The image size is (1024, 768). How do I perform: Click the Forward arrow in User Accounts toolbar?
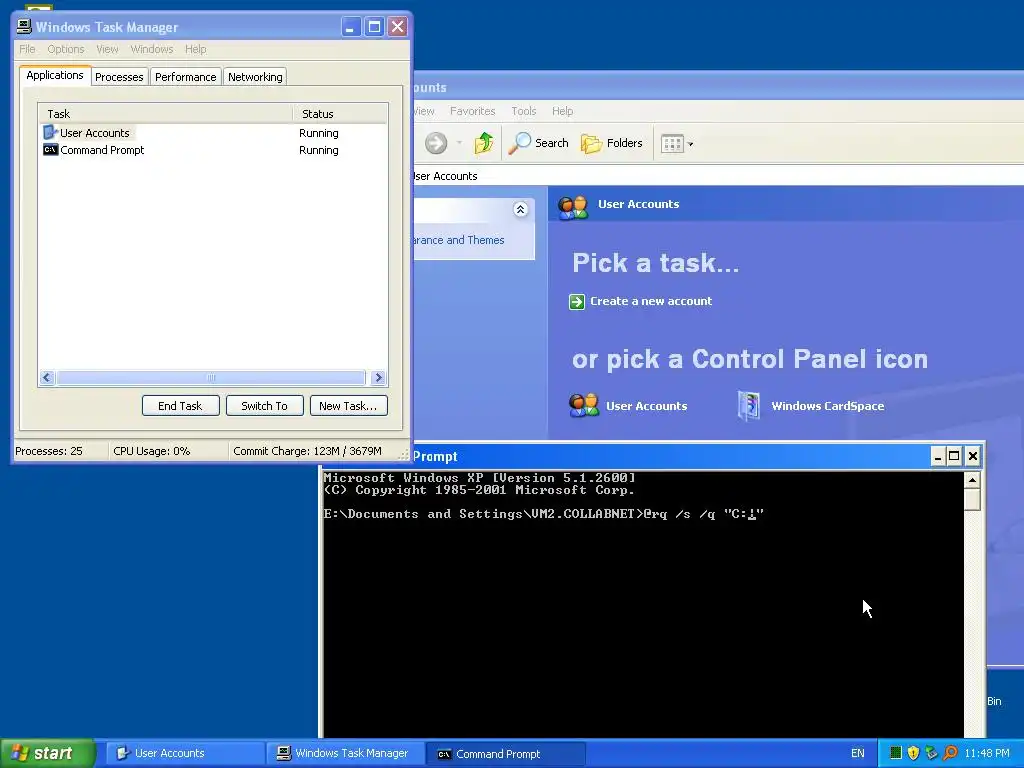[436, 143]
